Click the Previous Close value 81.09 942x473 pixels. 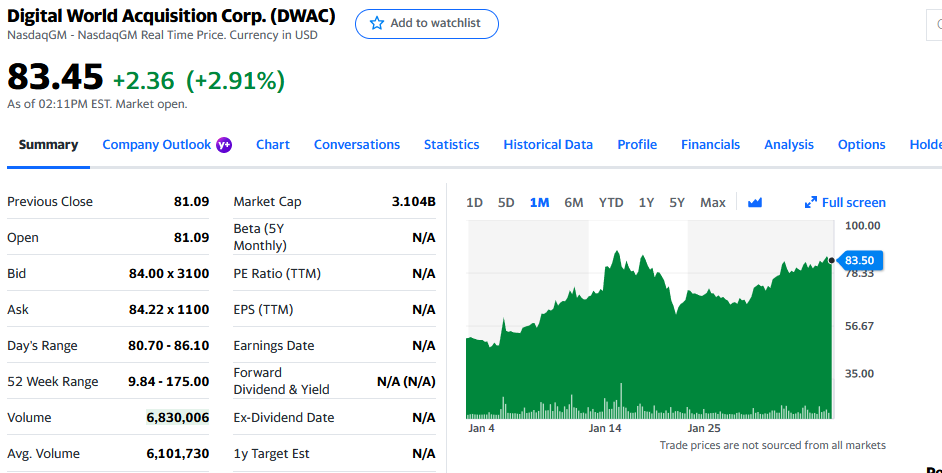(x=192, y=201)
